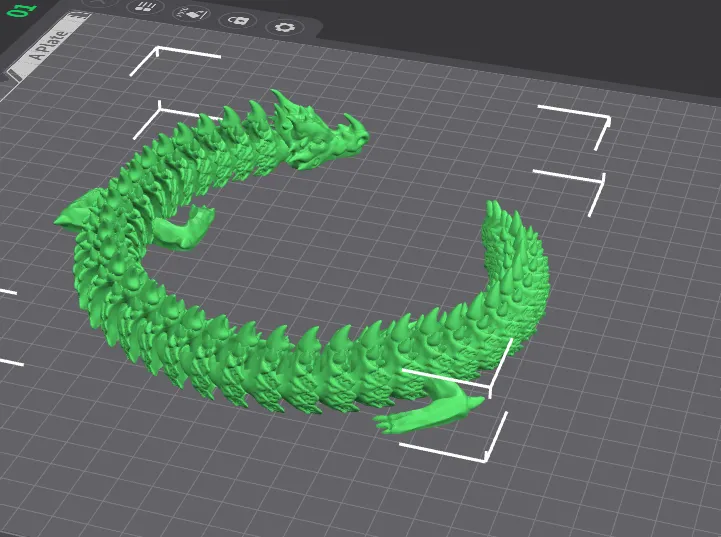Viewport: 721px width, 537px height.
Task: Toggle the plate lock icon
Action: tap(237, 20)
